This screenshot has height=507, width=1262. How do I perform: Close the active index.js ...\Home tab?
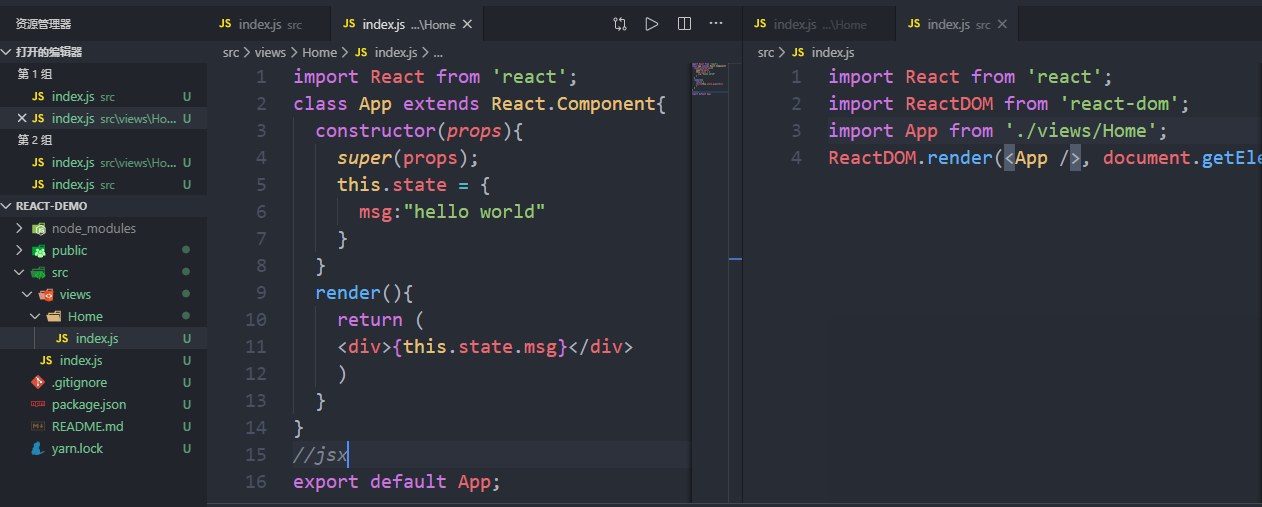pyautogui.click(x=469, y=24)
